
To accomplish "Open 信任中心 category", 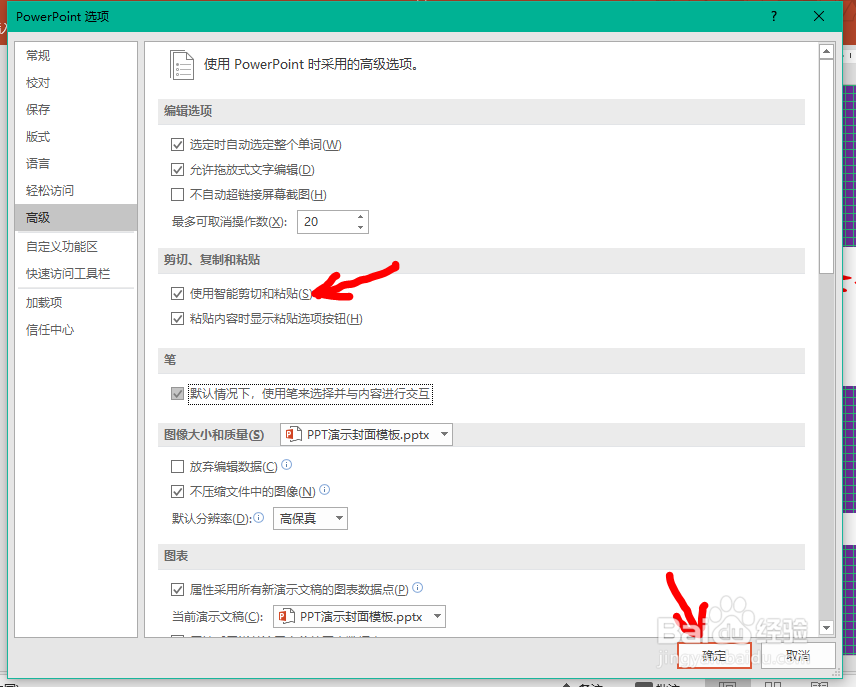I will 76,330.
